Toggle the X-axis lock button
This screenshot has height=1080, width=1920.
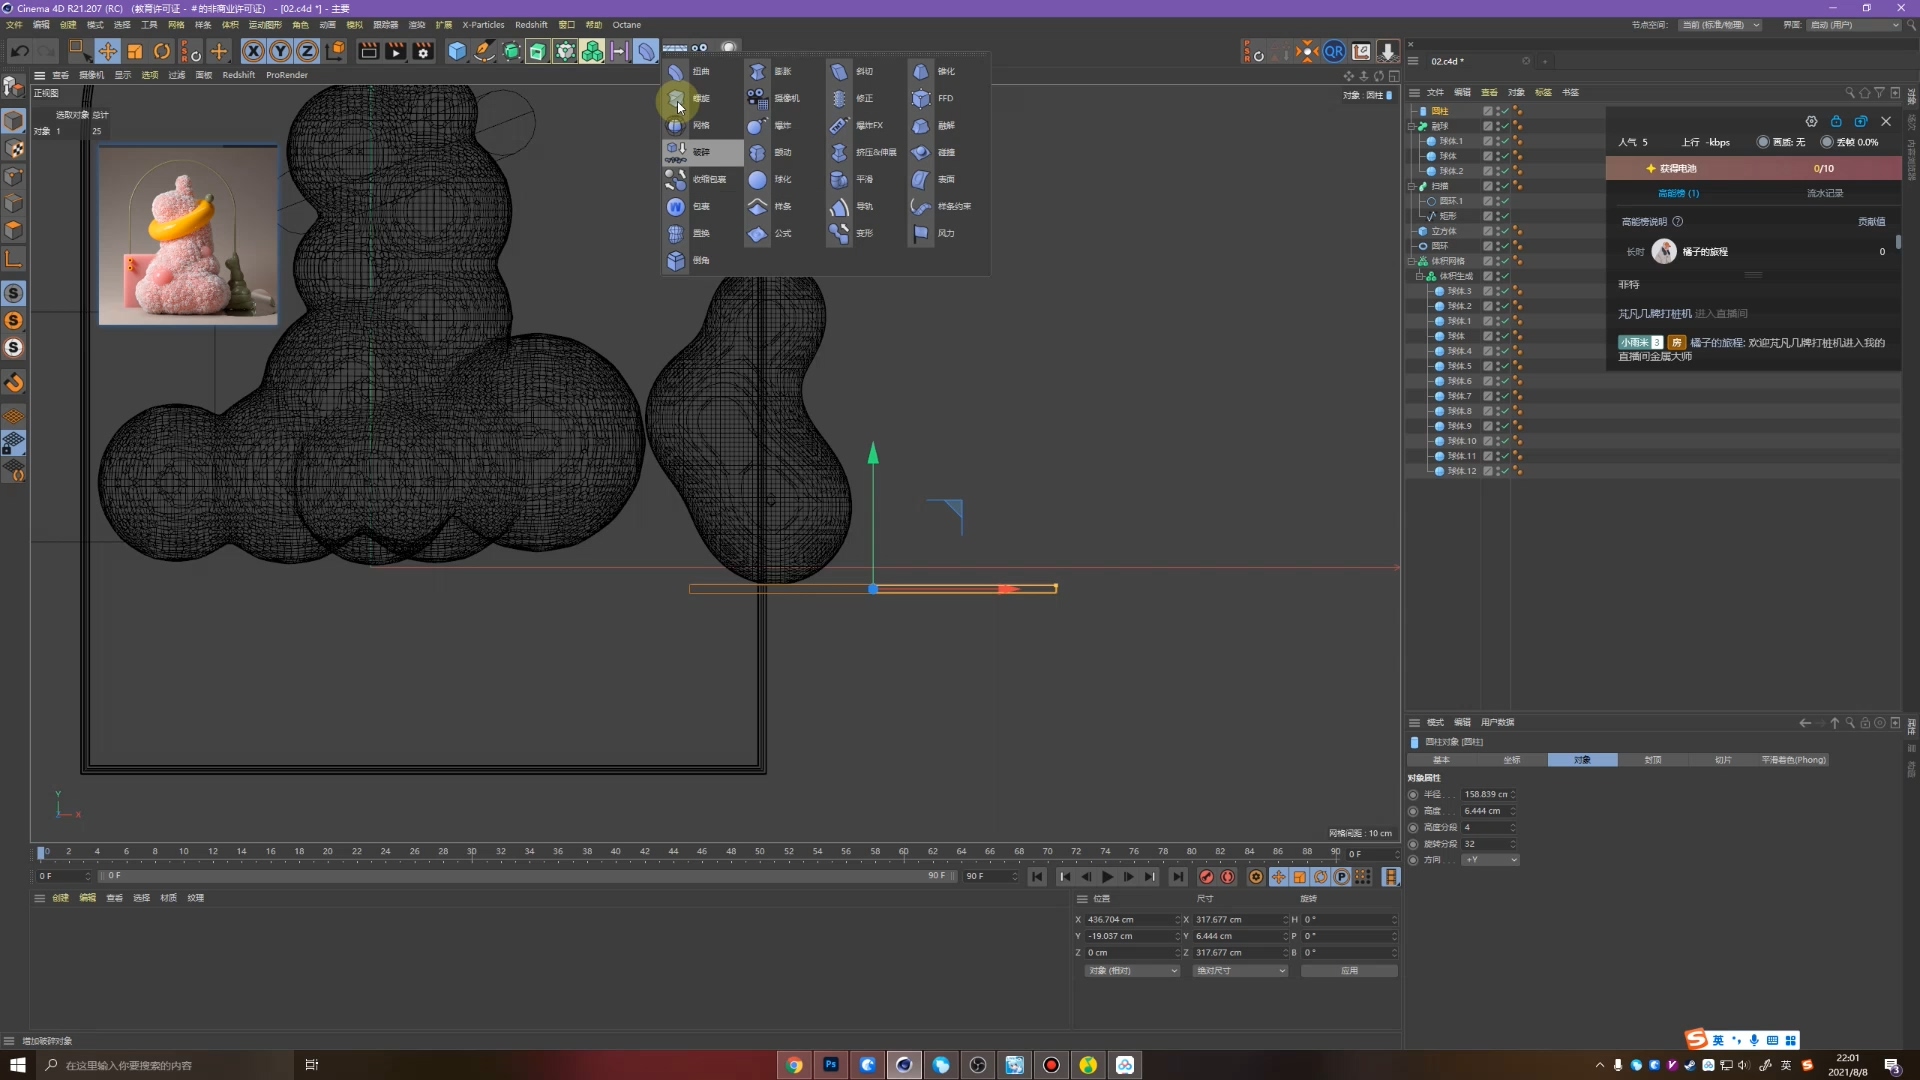coord(254,51)
